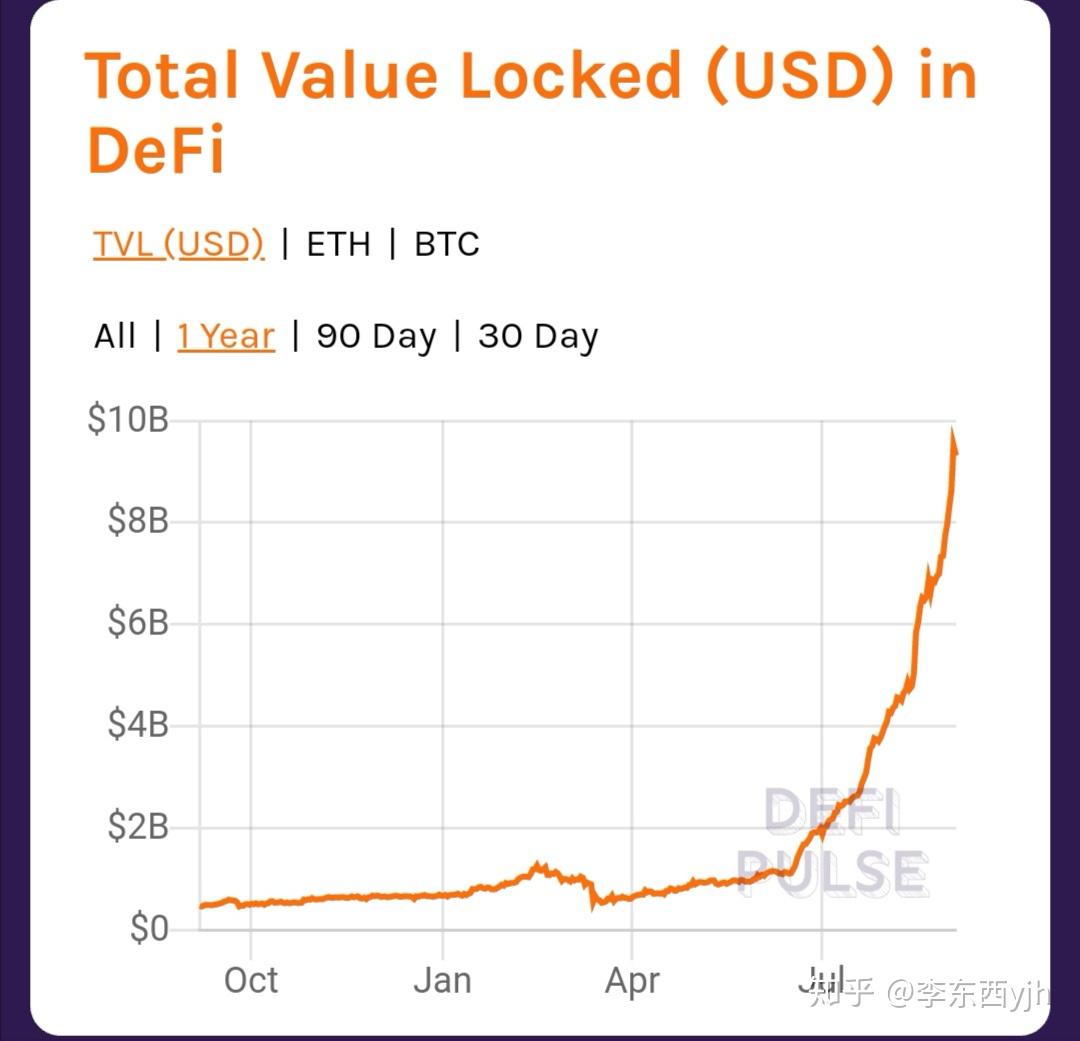Click the Jan axis label

[x=443, y=980]
